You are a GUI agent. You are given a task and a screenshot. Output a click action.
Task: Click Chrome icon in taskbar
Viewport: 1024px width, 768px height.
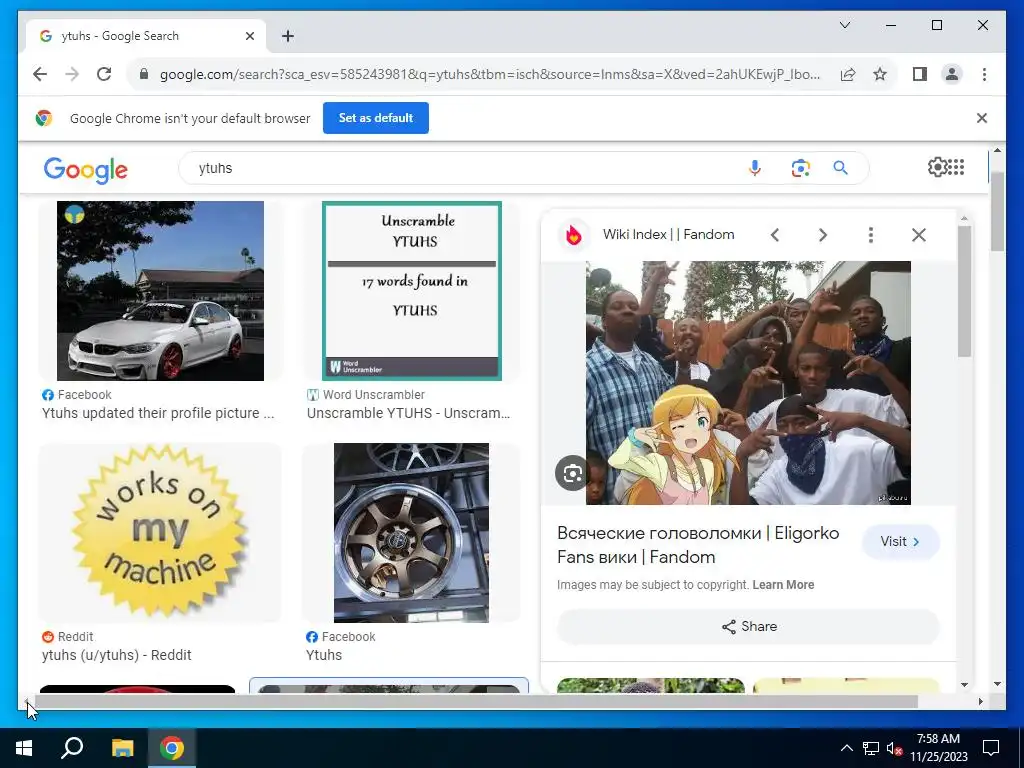click(172, 748)
